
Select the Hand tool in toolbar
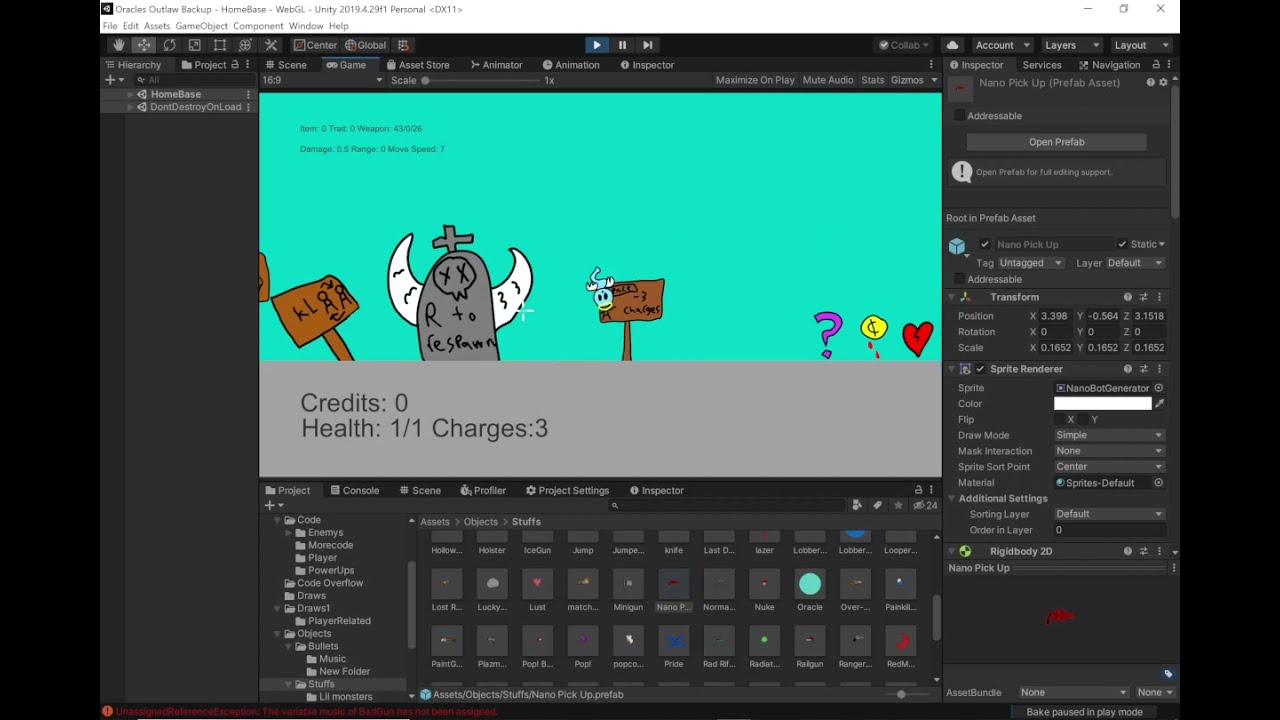click(x=118, y=45)
